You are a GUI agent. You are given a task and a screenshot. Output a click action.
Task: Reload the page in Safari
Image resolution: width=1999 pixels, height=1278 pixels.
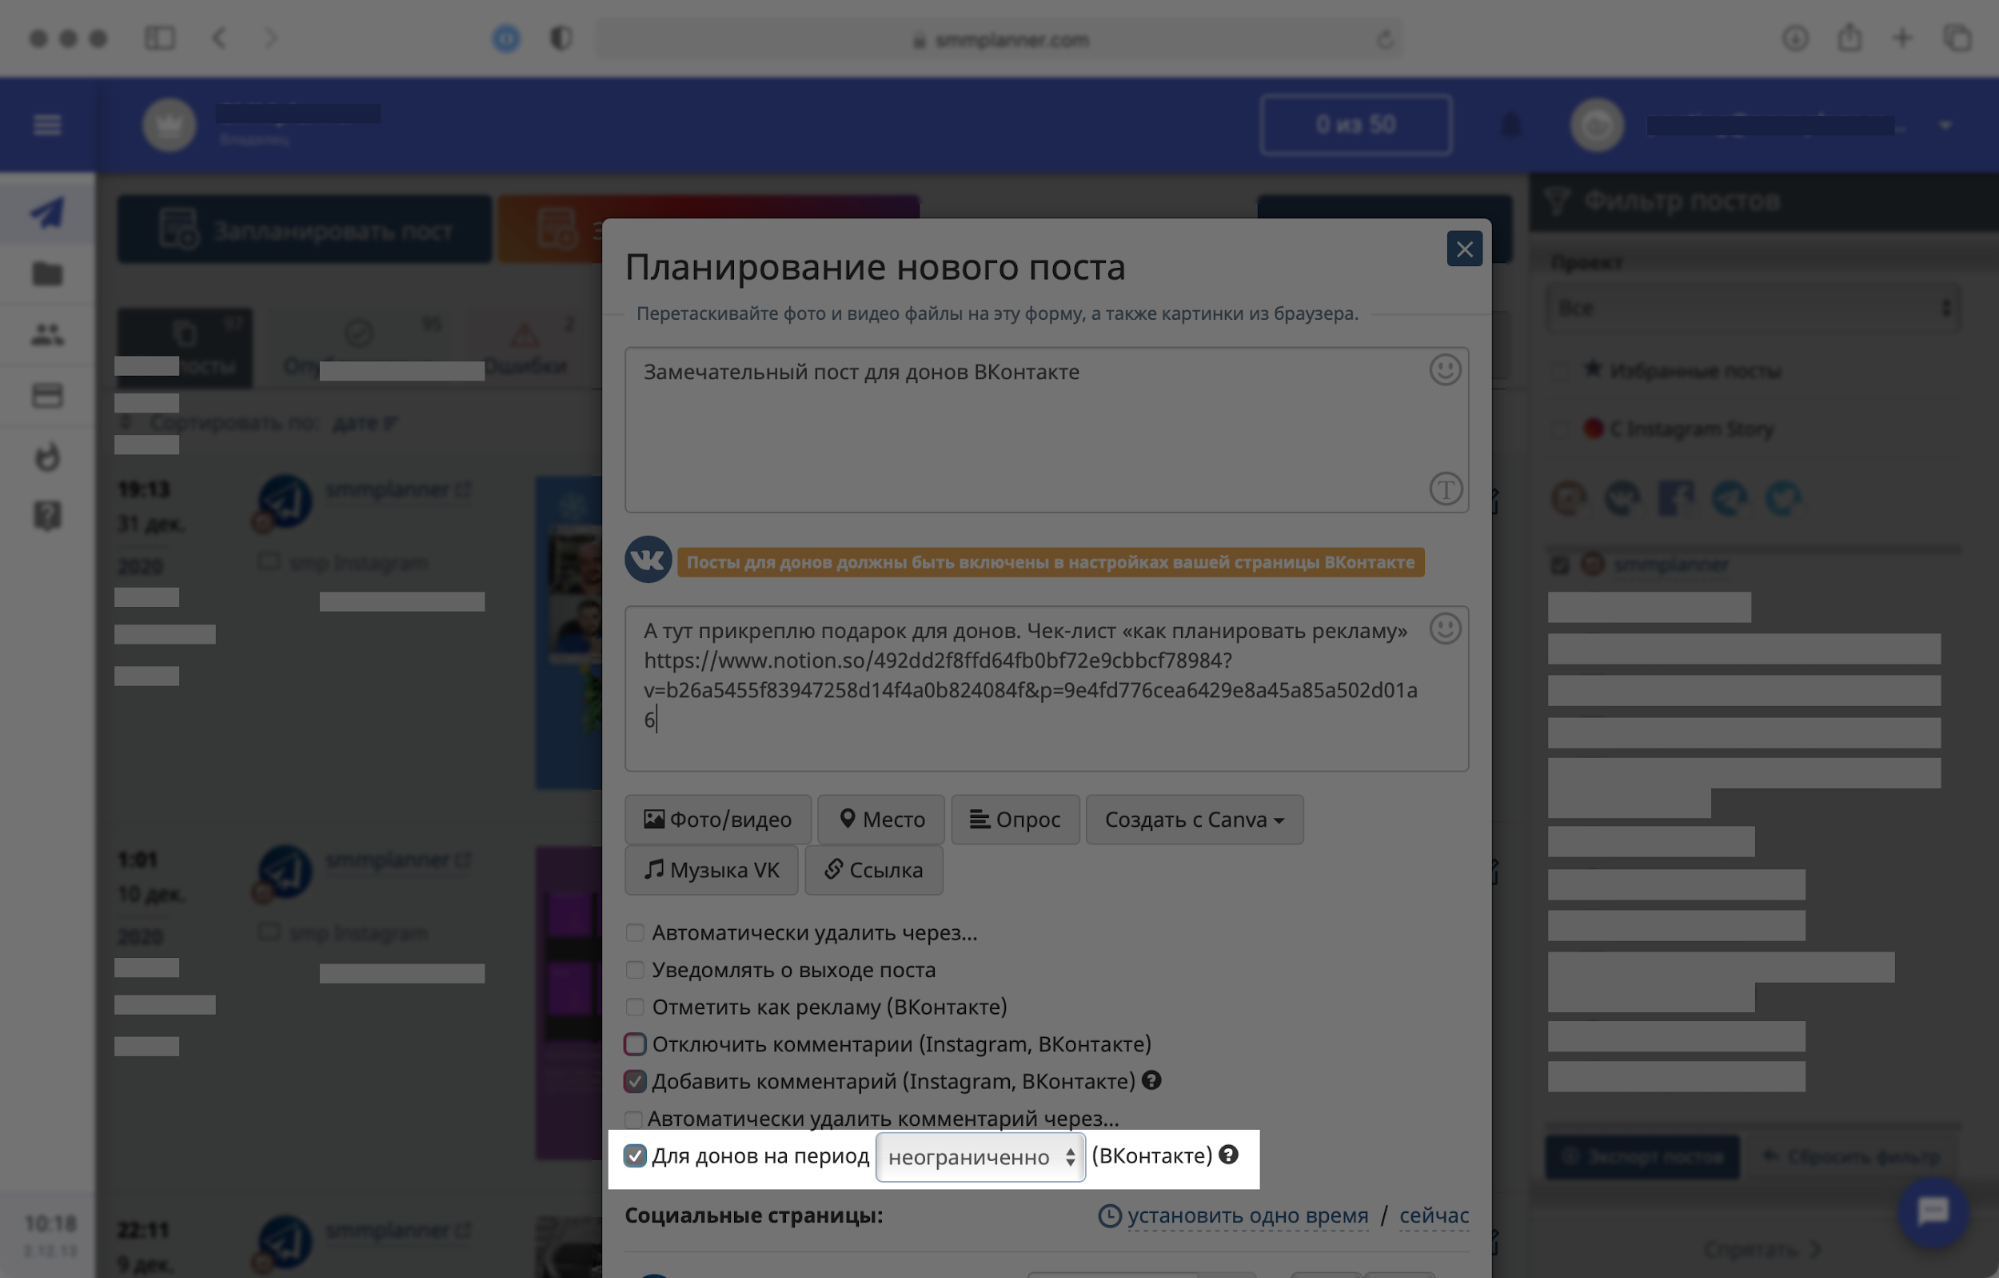coord(1384,40)
